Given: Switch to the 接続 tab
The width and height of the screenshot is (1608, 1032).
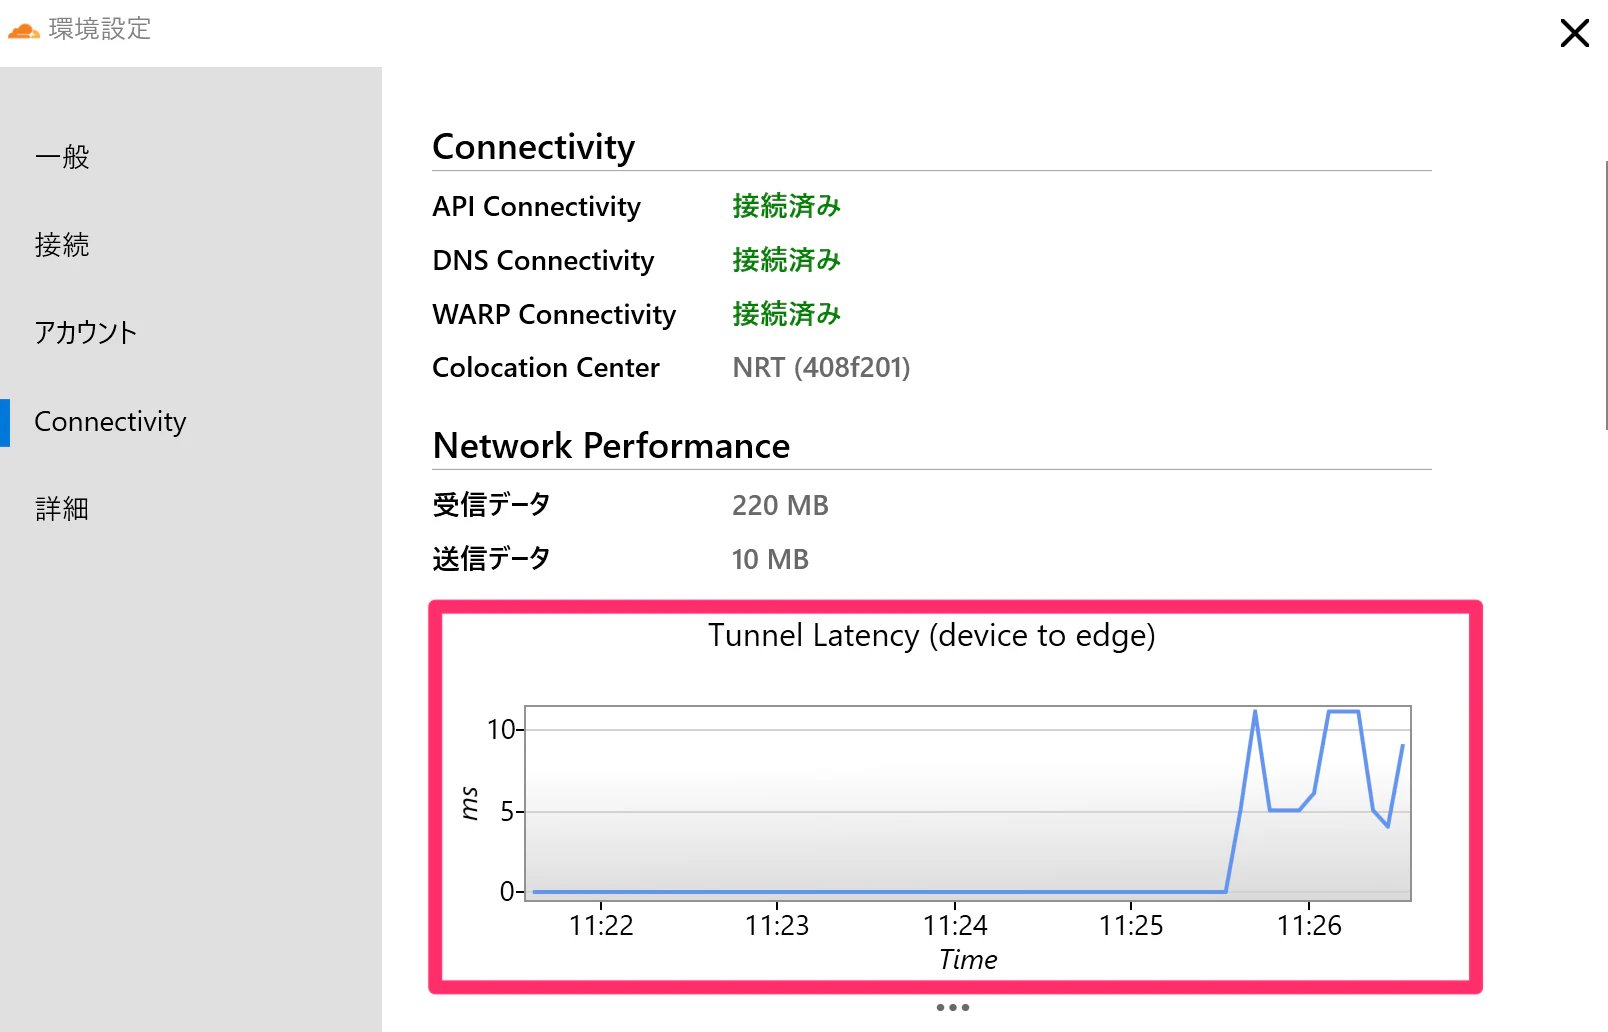Looking at the screenshot, I should point(62,245).
